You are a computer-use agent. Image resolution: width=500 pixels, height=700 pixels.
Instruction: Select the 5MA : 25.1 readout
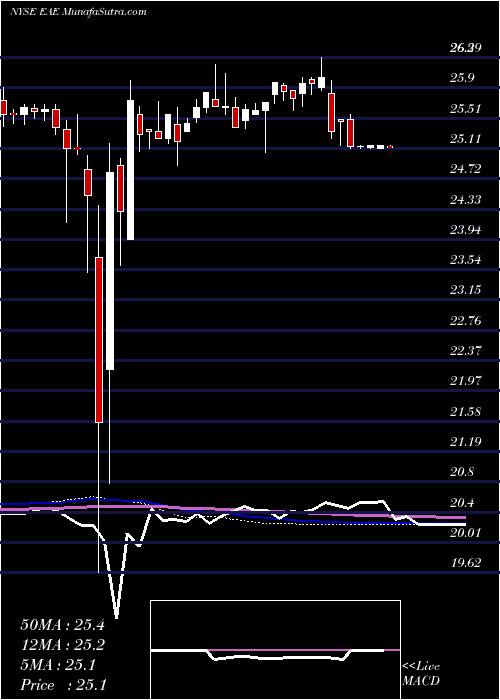pyautogui.click(x=58, y=665)
